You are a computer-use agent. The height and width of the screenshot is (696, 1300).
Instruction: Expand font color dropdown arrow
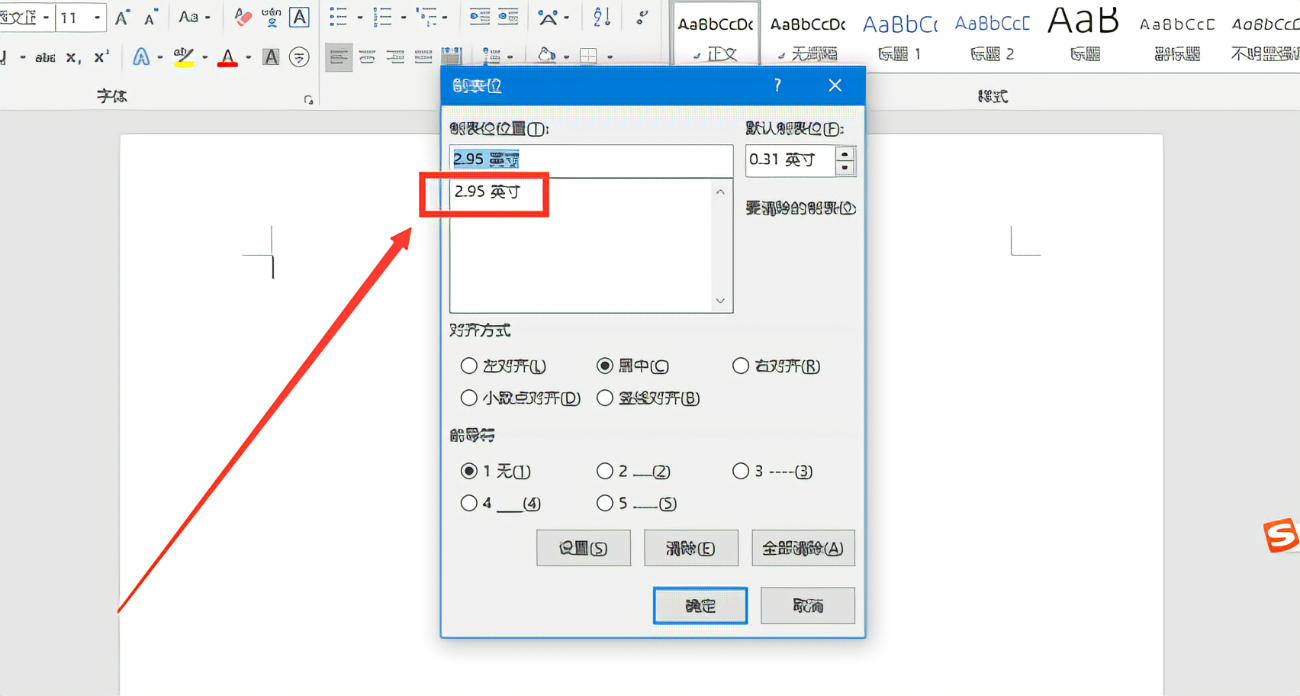(247, 57)
